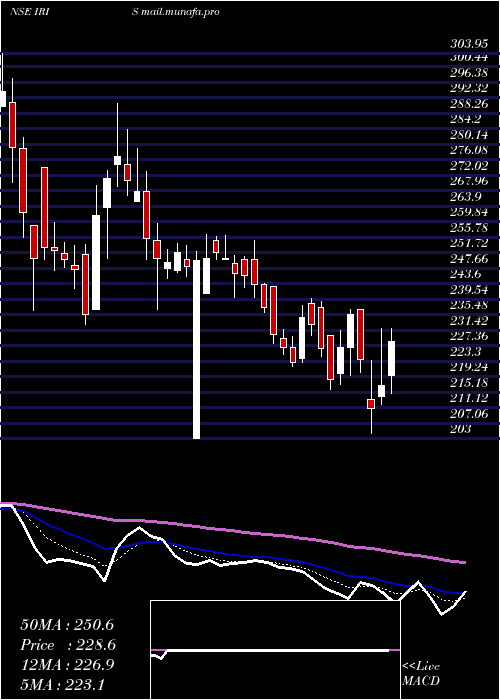Click the mail.munafa.pro header text

click(180, 12)
